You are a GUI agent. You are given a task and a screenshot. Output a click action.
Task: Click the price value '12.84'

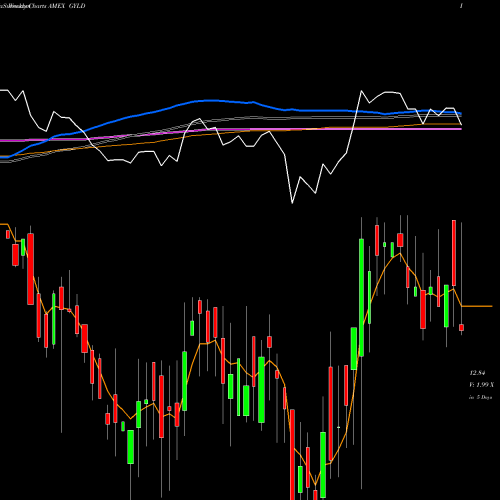coord(477,373)
